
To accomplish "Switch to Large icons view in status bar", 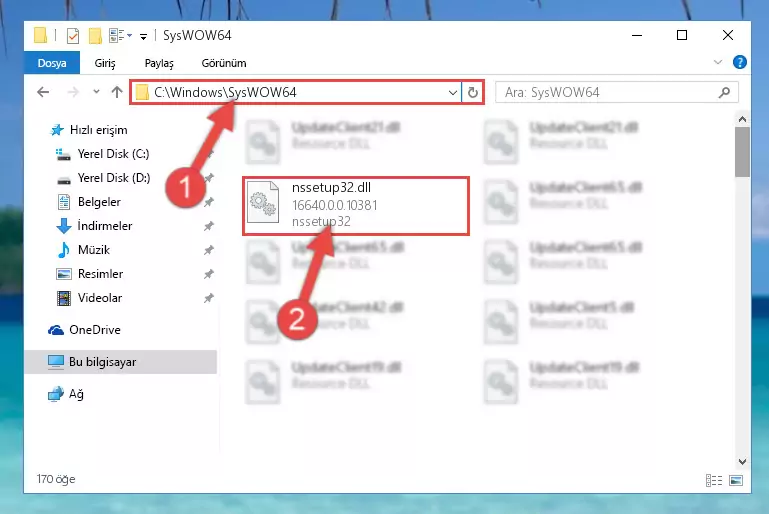I will point(736,480).
